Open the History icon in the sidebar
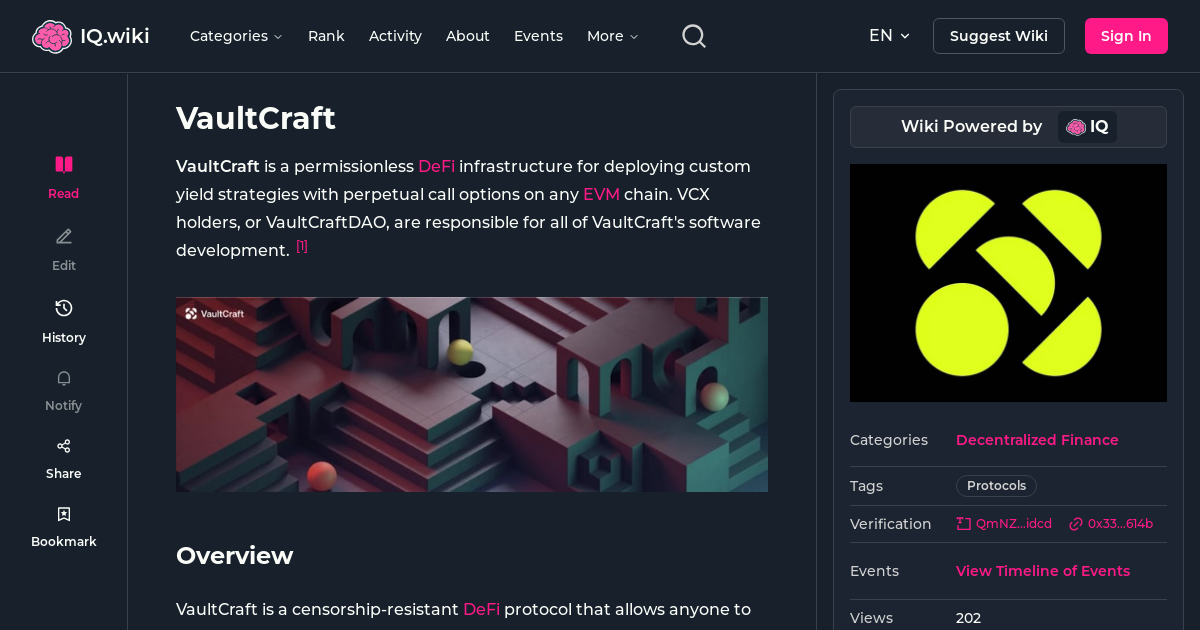Viewport: 1200px width, 630px height. 63,308
